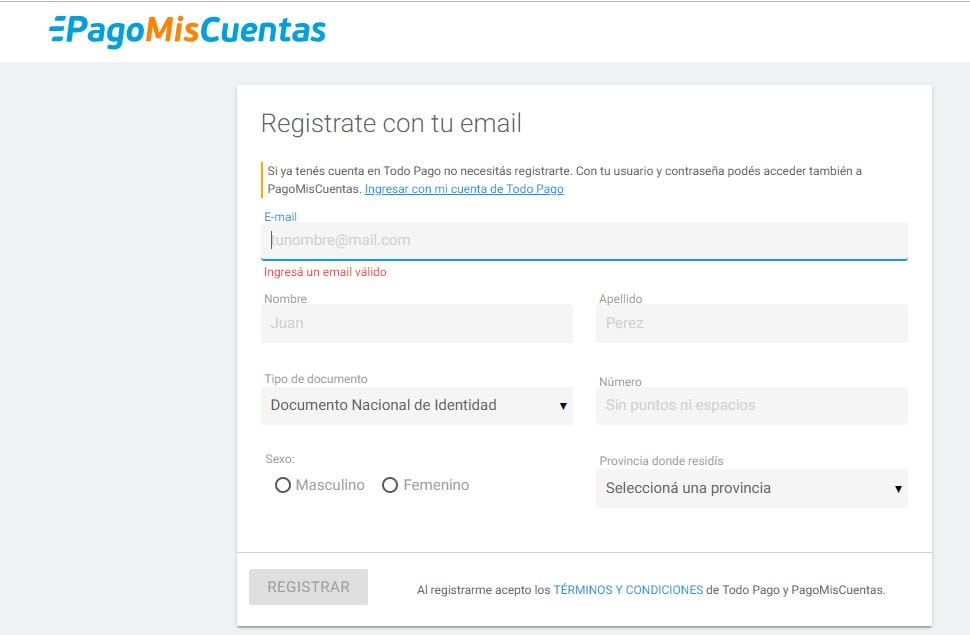Click the Nombre input field
The height and width of the screenshot is (635, 970).
coord(417,323)
